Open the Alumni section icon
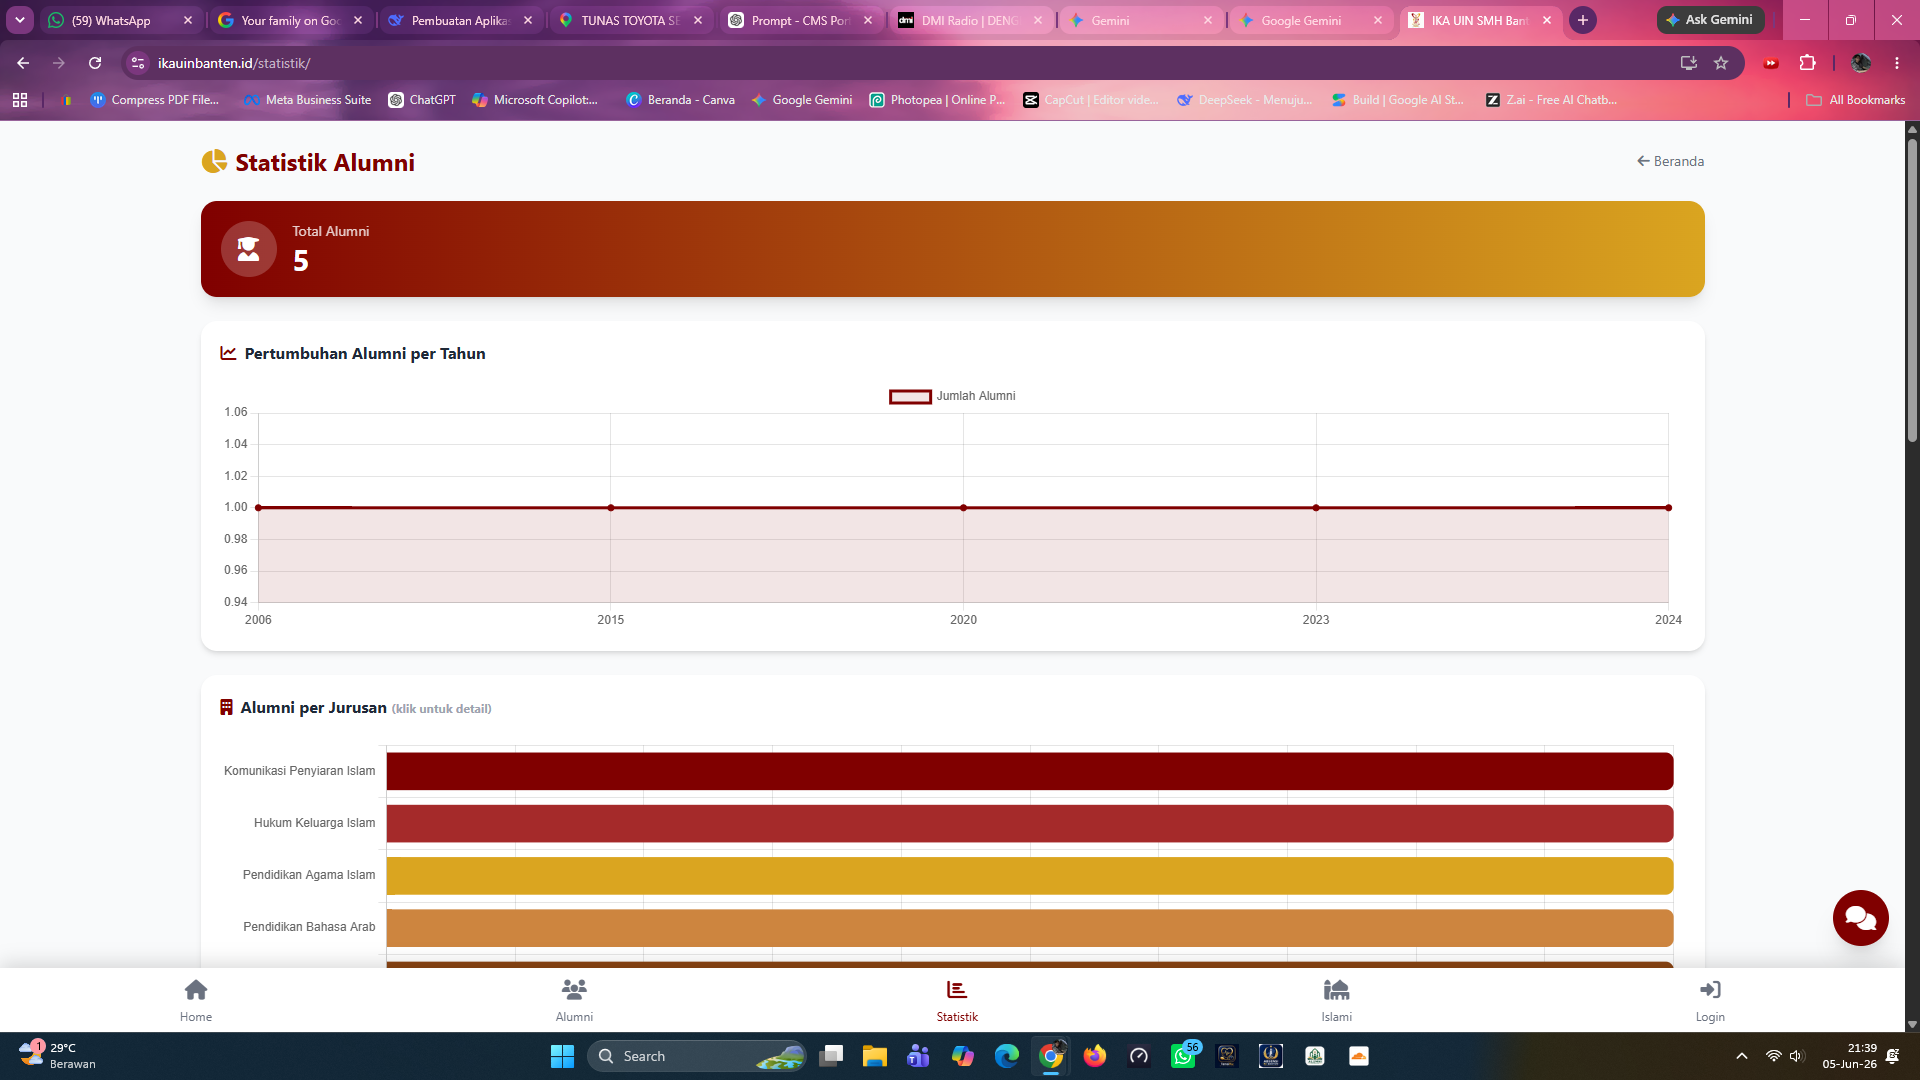 tap(574, 990)
